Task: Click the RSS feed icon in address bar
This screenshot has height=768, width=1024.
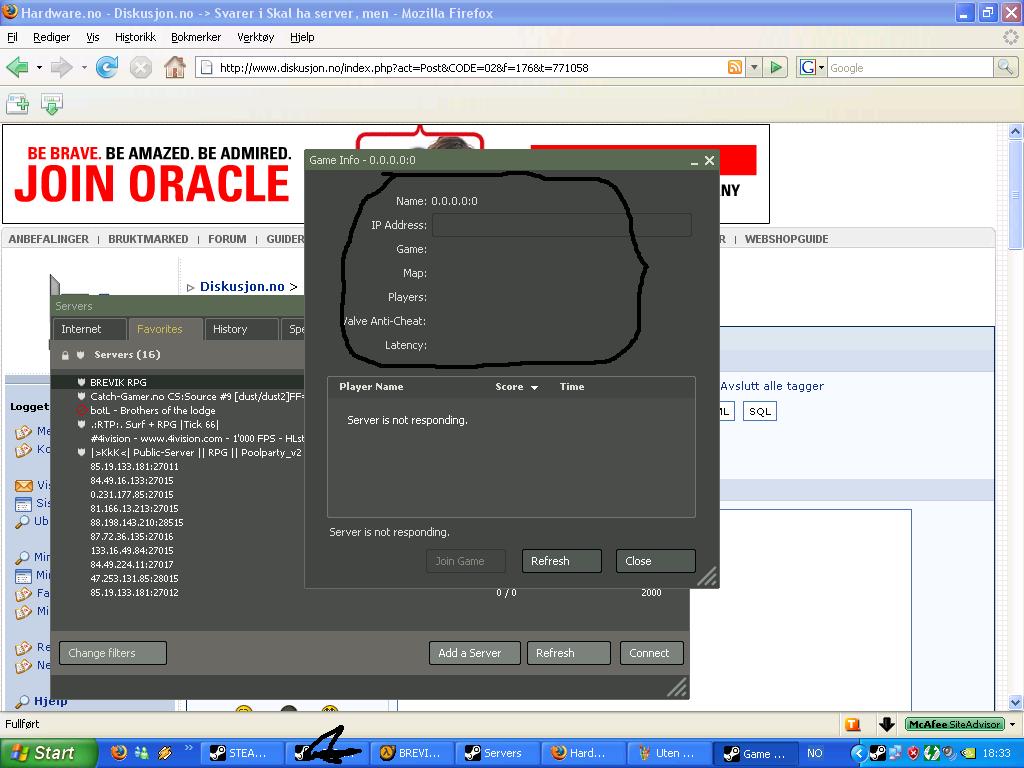Action: [735, 67]
